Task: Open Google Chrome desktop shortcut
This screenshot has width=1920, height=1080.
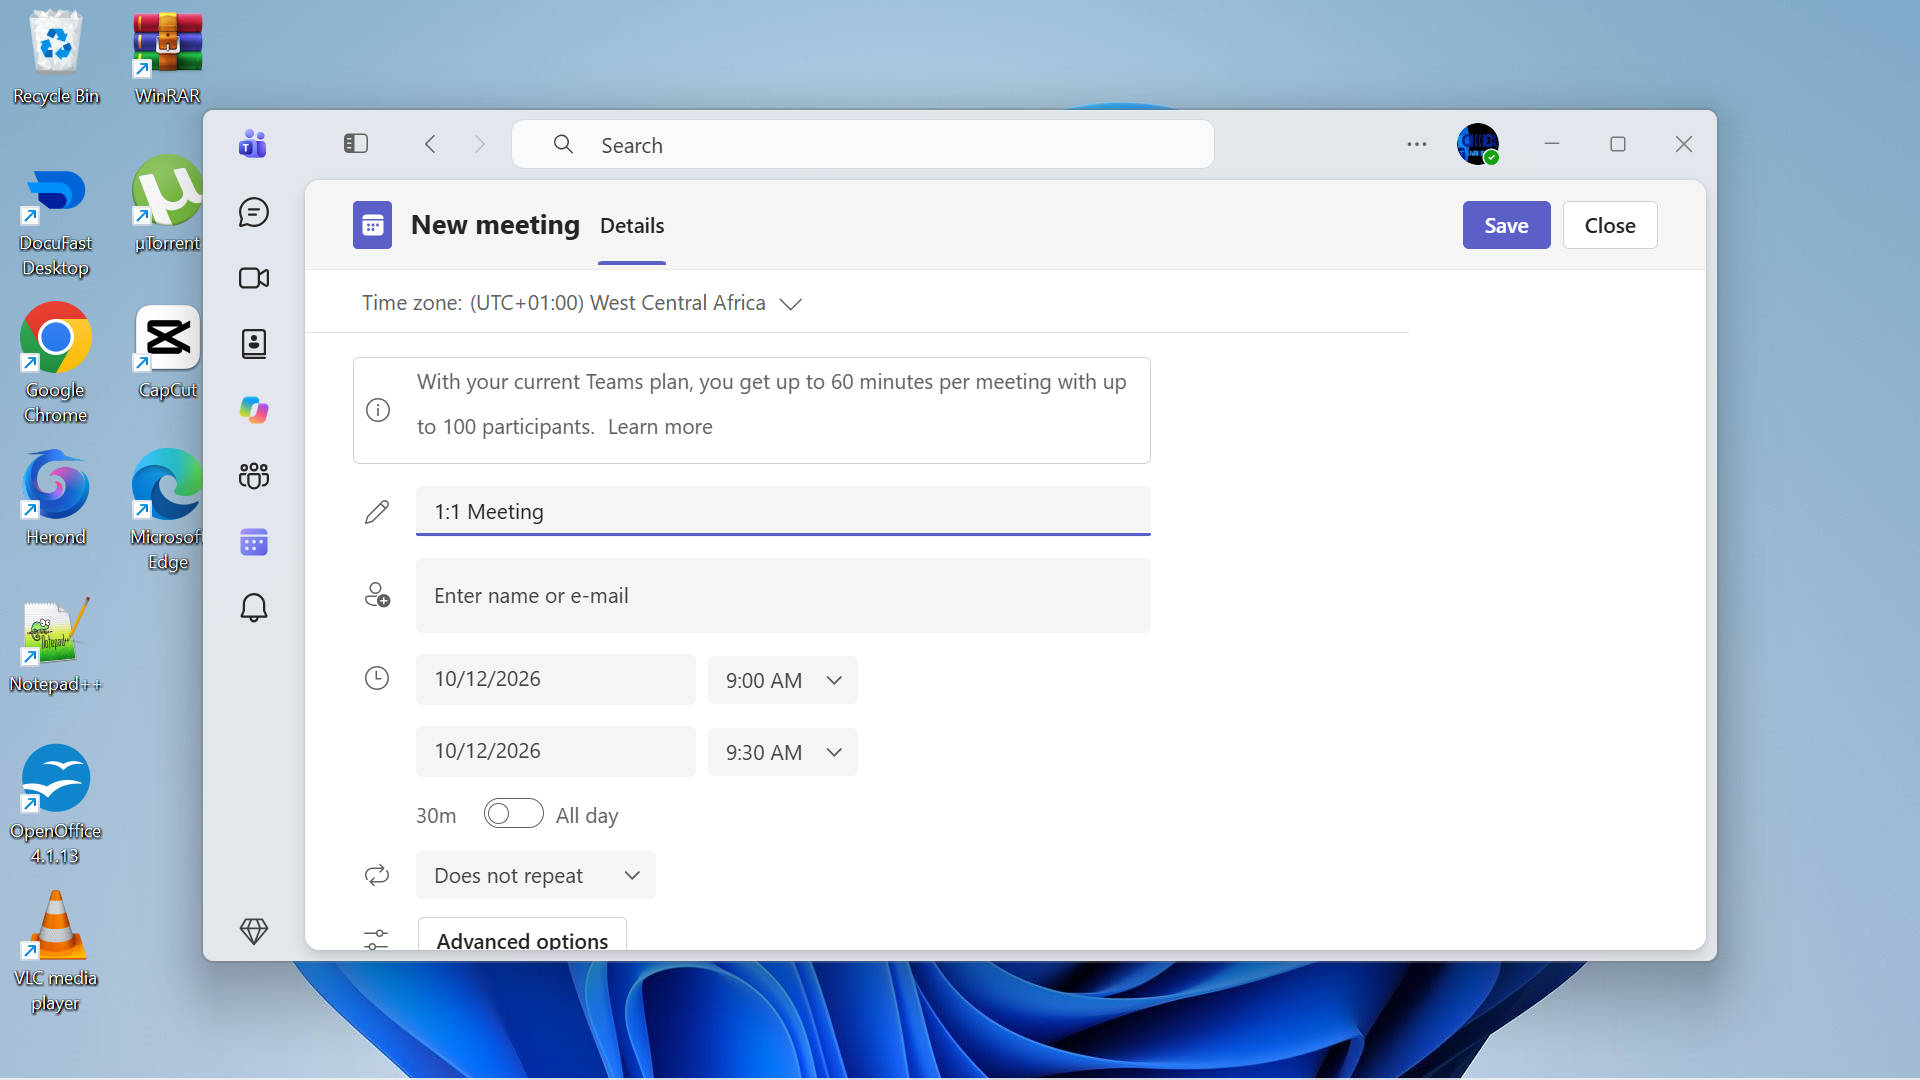Action: coord(56,363)
